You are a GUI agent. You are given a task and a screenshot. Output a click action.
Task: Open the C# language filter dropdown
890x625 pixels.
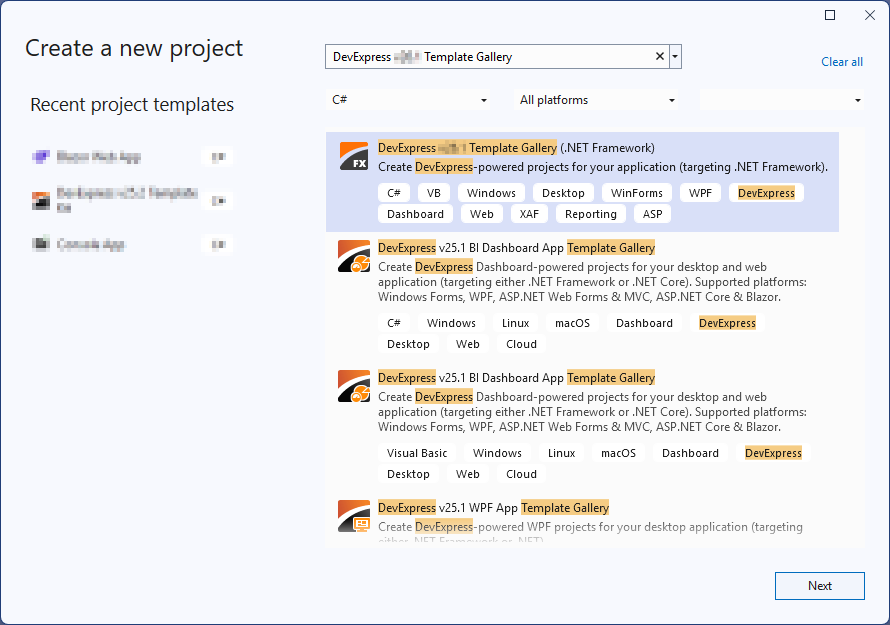[408, 100]
